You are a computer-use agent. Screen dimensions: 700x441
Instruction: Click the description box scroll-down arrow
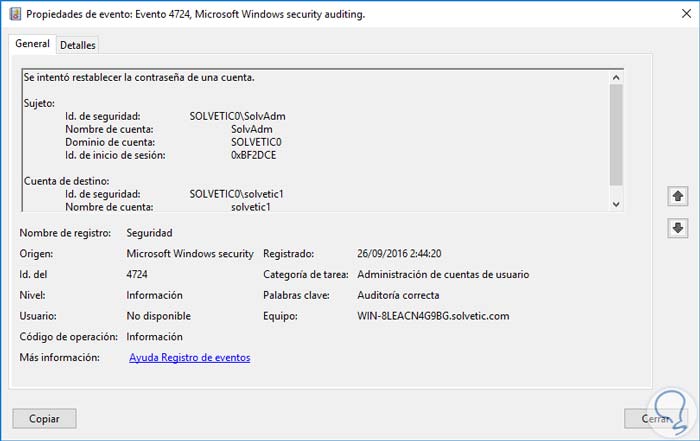(x=616, y=203)
